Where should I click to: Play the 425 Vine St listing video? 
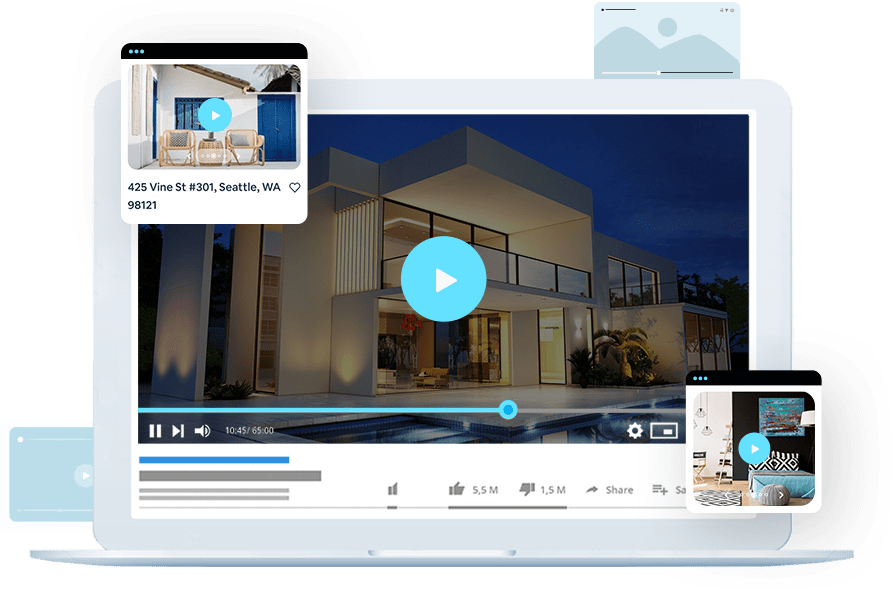[x=214, y=115]
